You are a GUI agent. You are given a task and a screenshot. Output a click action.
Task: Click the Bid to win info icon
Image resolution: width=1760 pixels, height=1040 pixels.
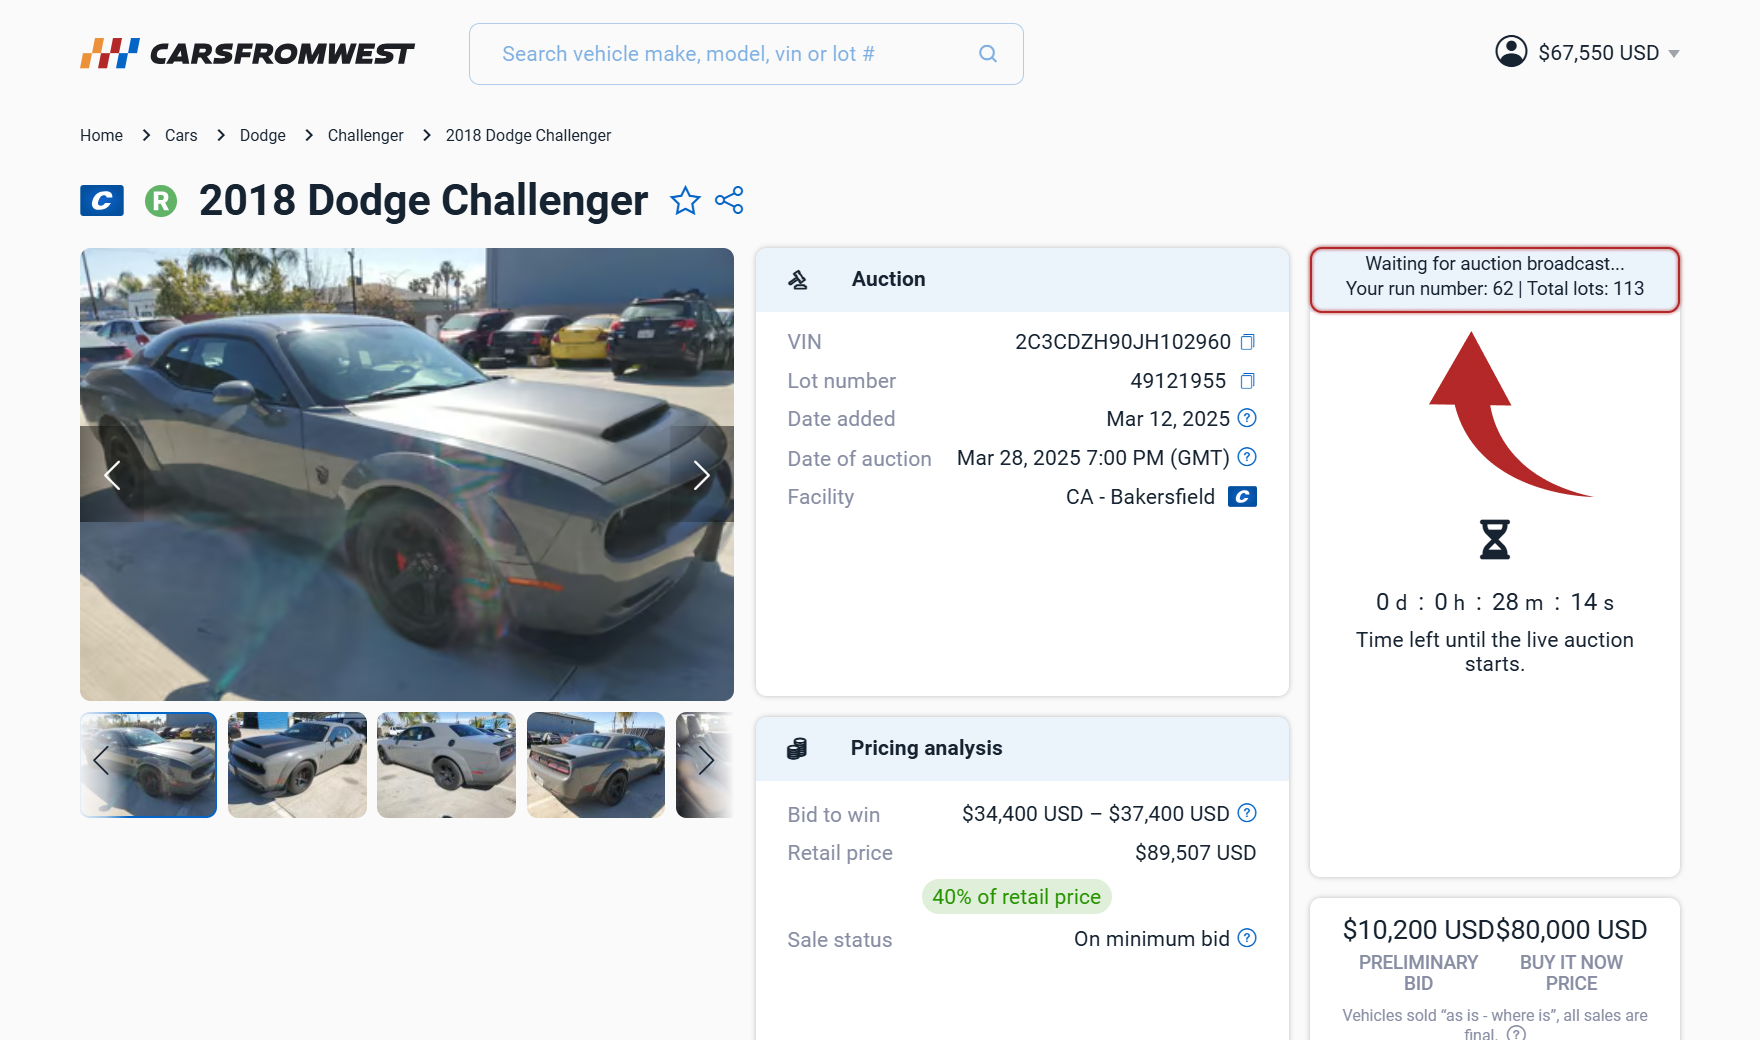1247,813
